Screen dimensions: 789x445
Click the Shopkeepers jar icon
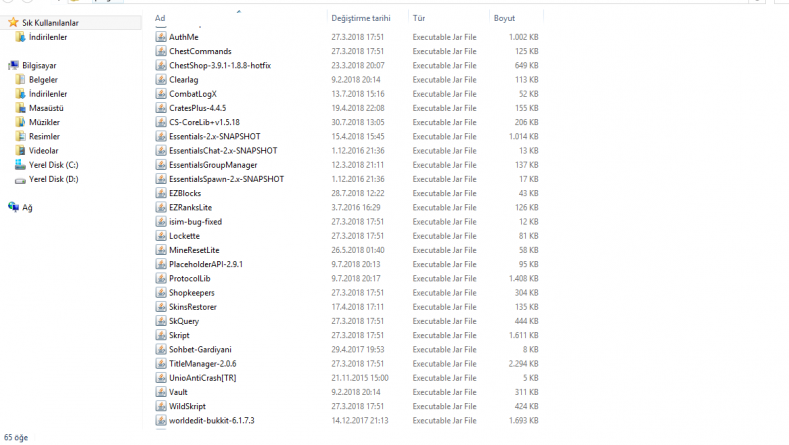coord(161,292)
